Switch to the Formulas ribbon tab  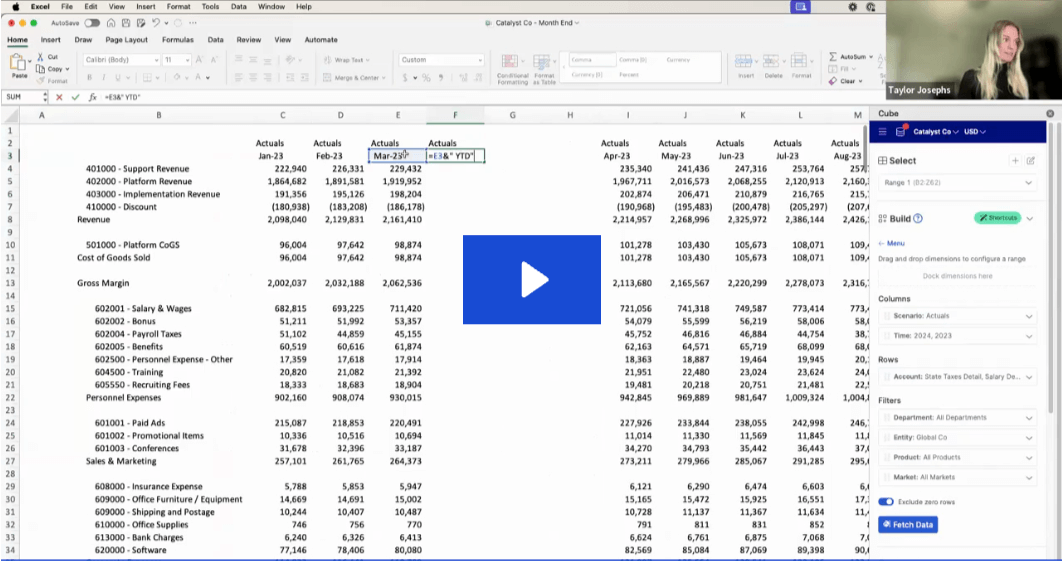point(178,40)
